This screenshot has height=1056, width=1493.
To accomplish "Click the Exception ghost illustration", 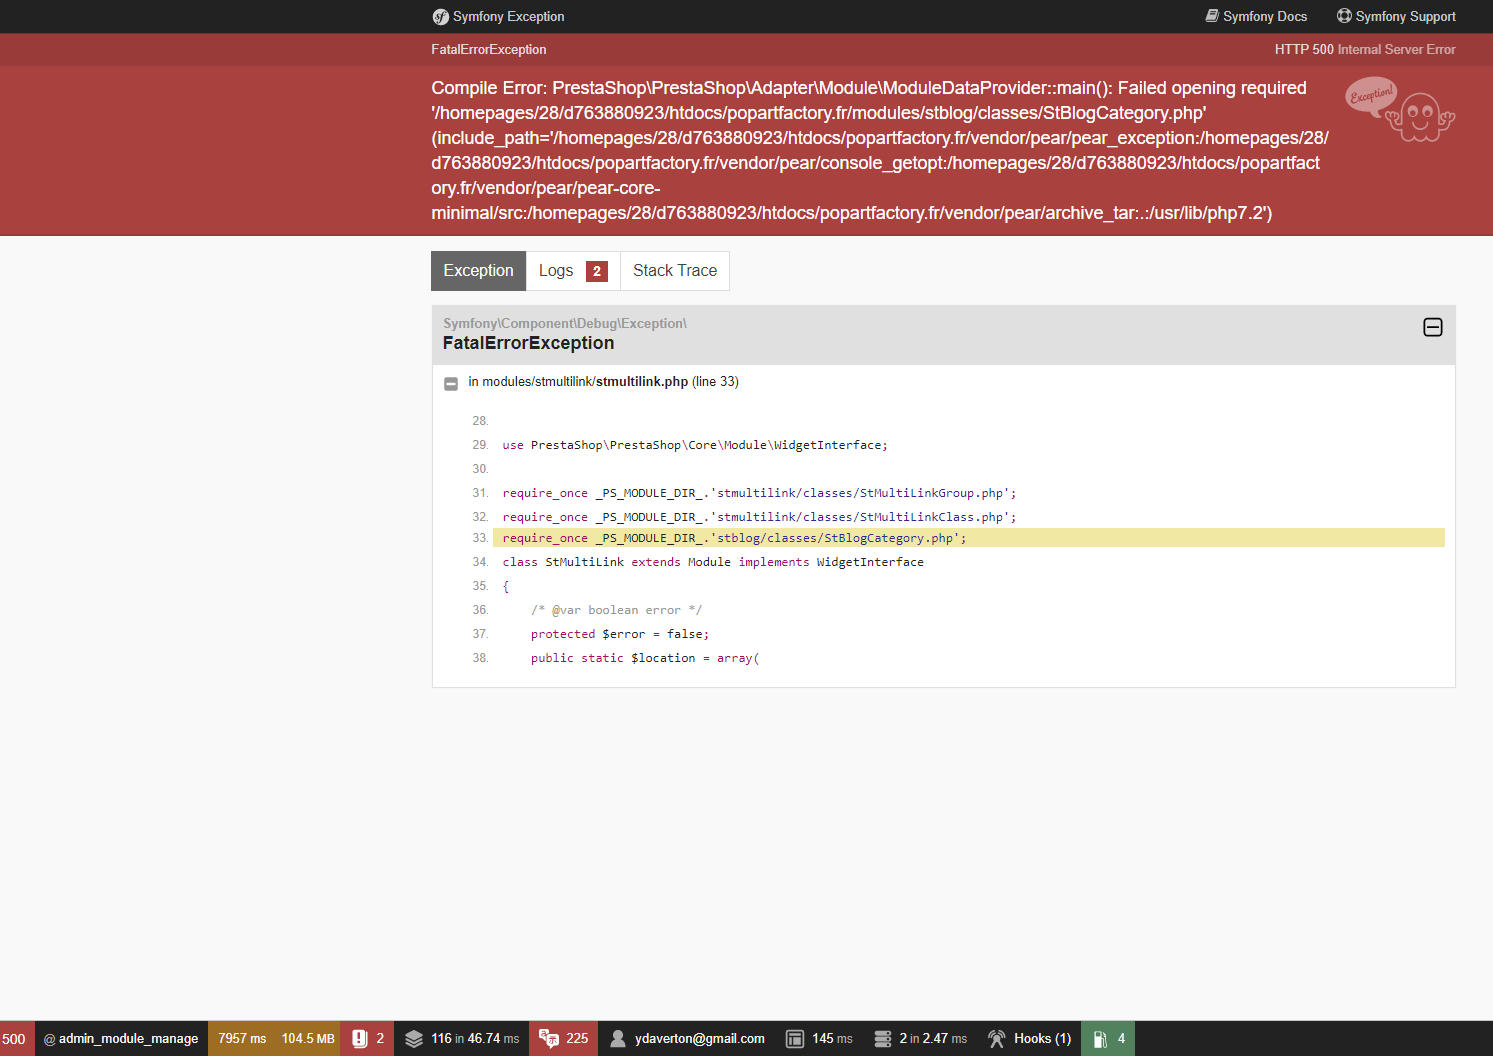I will (x=1400, y=110).
